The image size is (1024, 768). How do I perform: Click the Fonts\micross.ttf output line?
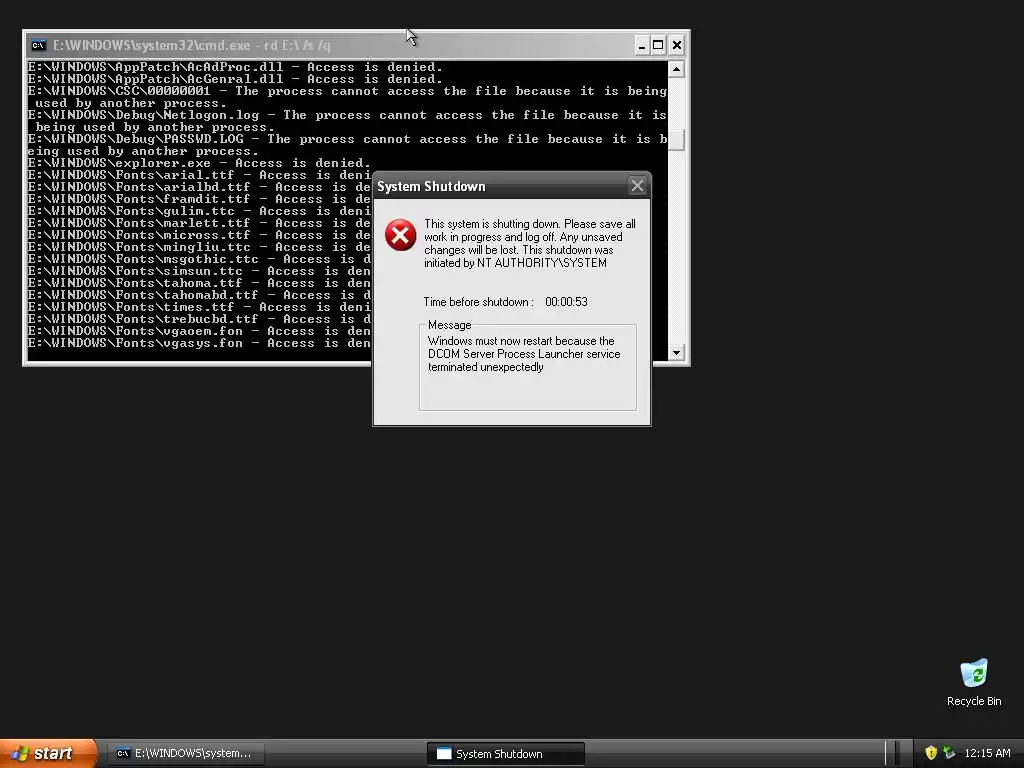pyautogui.click(x=199, y=235)
